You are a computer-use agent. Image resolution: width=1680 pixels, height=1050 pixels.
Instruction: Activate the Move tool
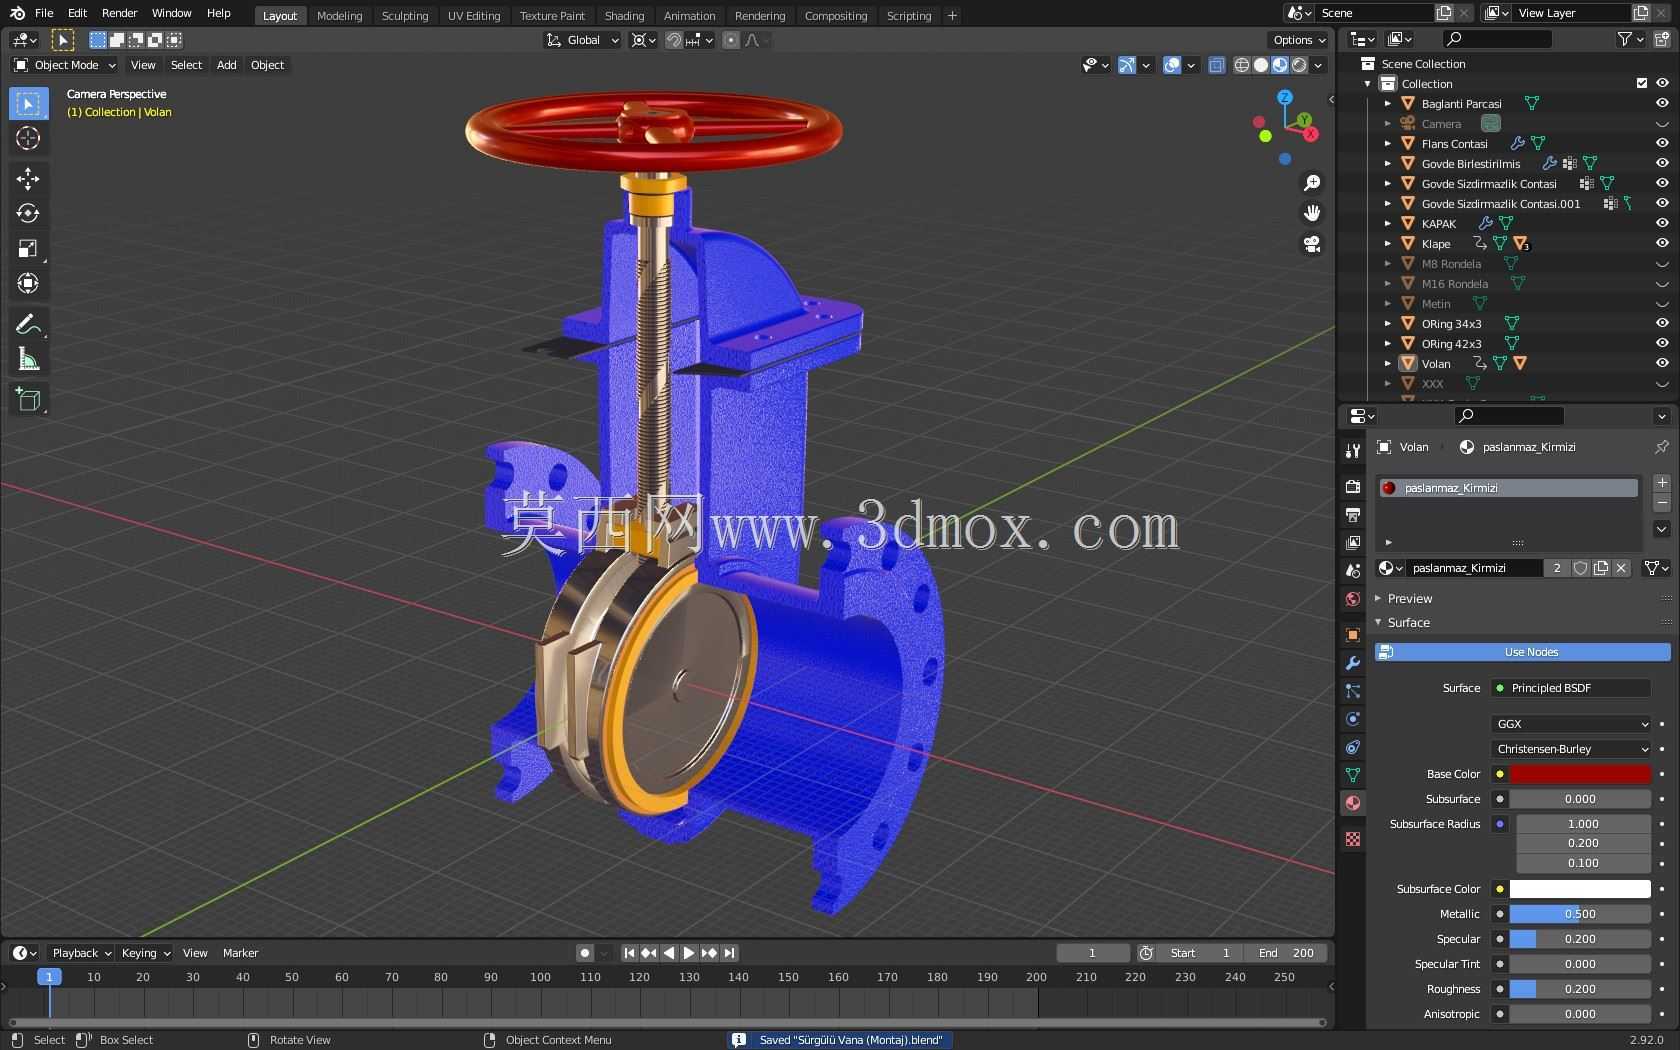click(x=28, y=179)
